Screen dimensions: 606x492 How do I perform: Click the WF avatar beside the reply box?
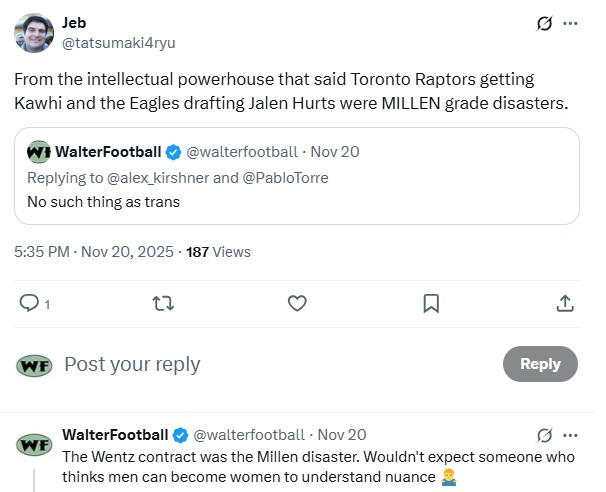[x=34, y=365]
